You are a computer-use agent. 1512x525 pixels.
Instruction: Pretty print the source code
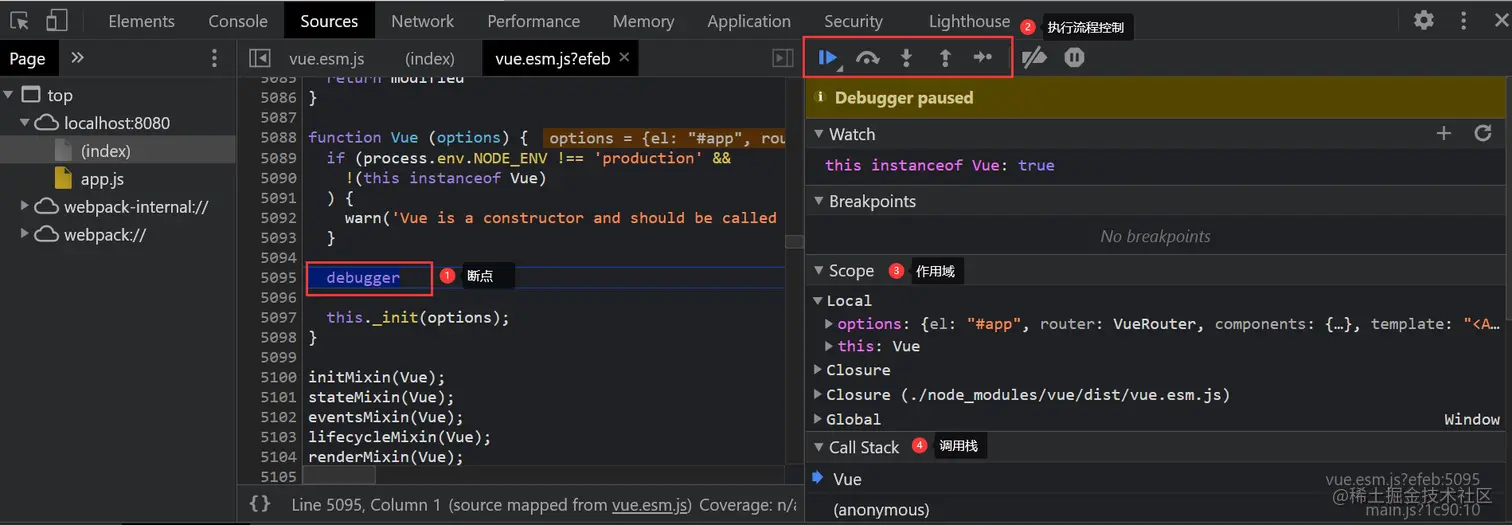pos(260,504)
